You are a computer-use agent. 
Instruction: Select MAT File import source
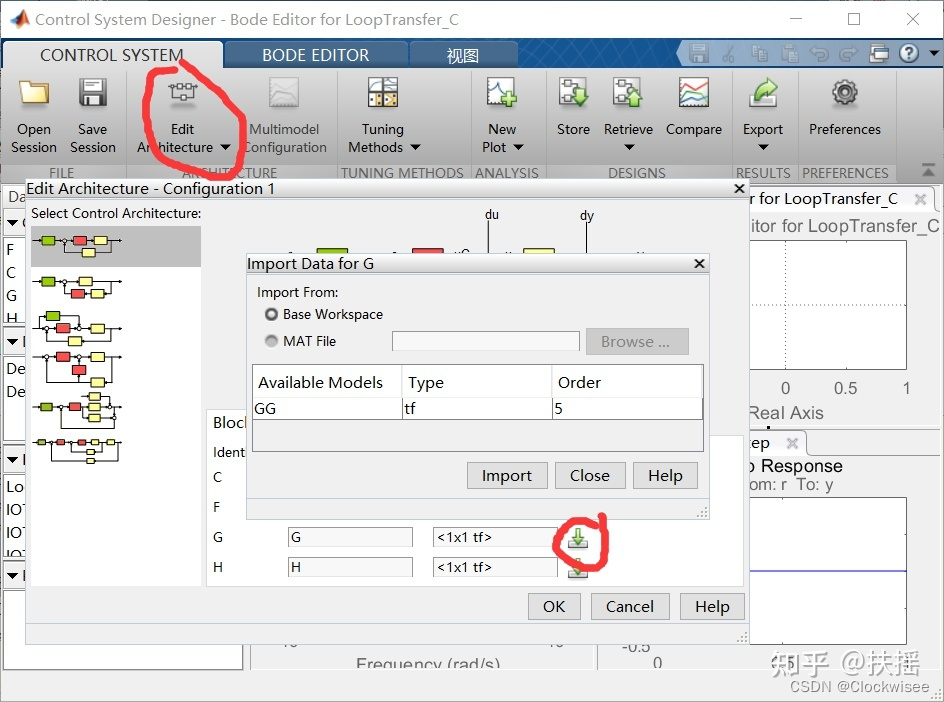272,341
